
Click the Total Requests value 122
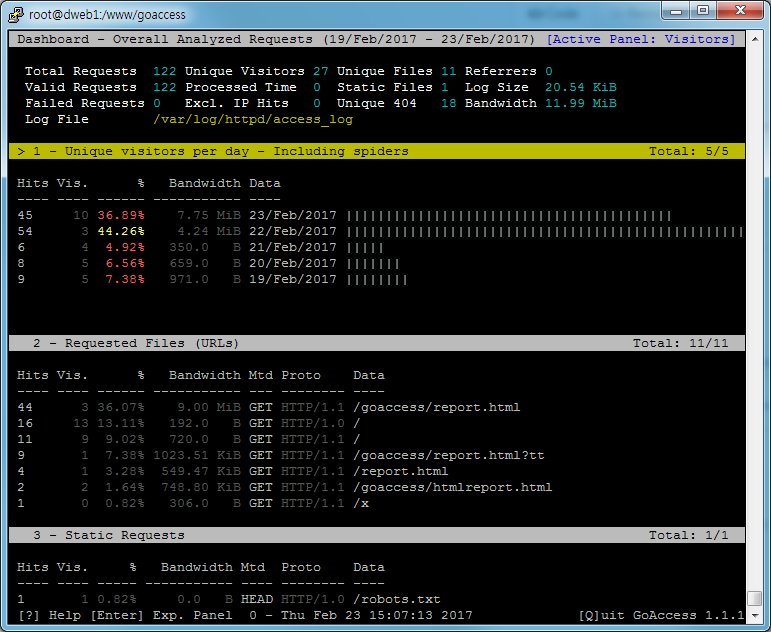tap(164, 71)
